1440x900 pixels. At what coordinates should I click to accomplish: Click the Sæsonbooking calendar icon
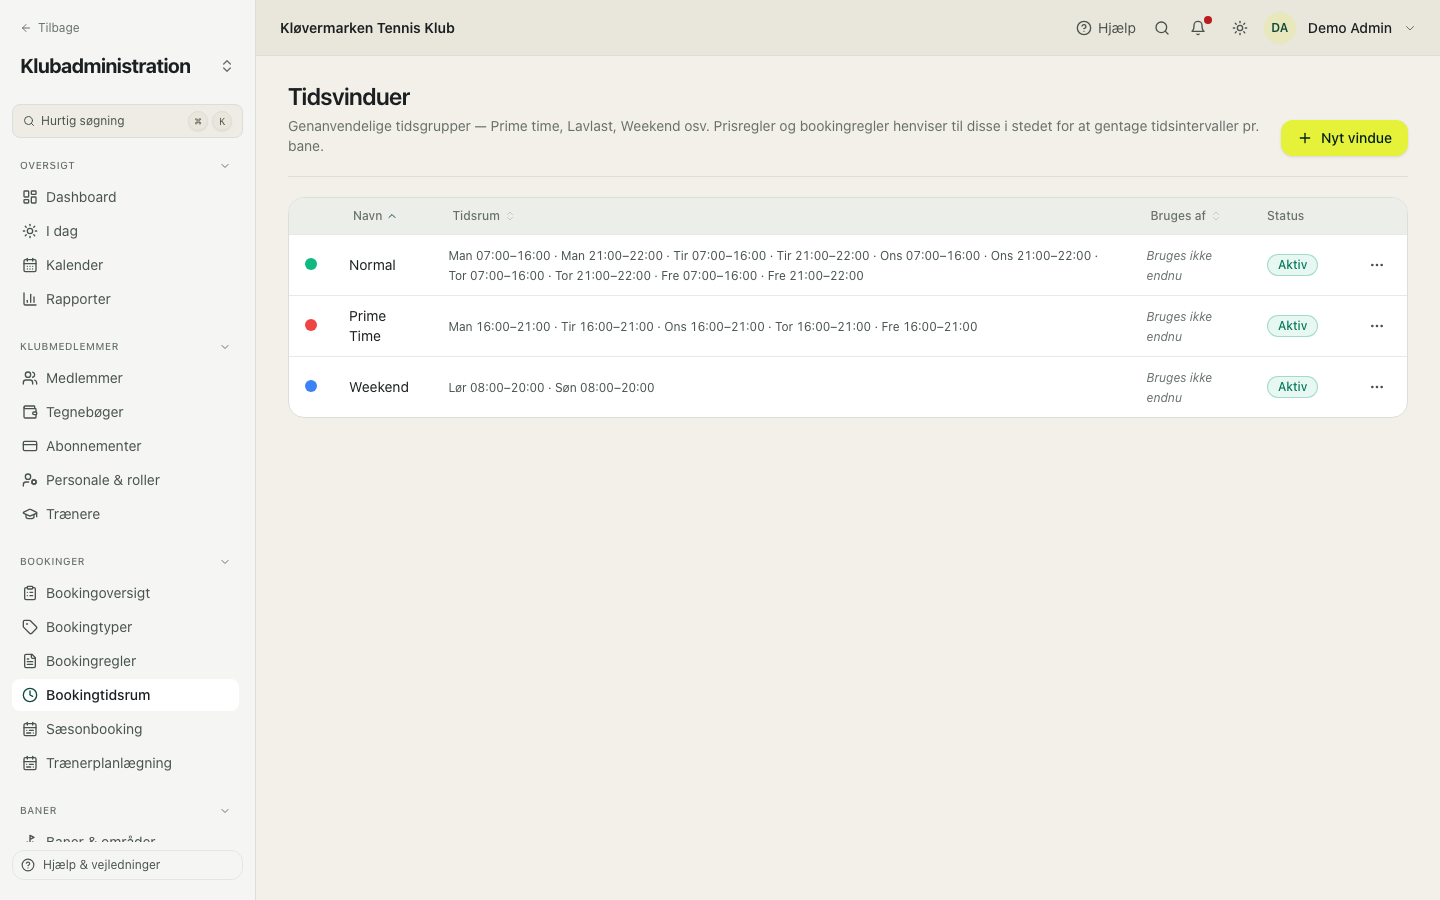click(30, 729)
